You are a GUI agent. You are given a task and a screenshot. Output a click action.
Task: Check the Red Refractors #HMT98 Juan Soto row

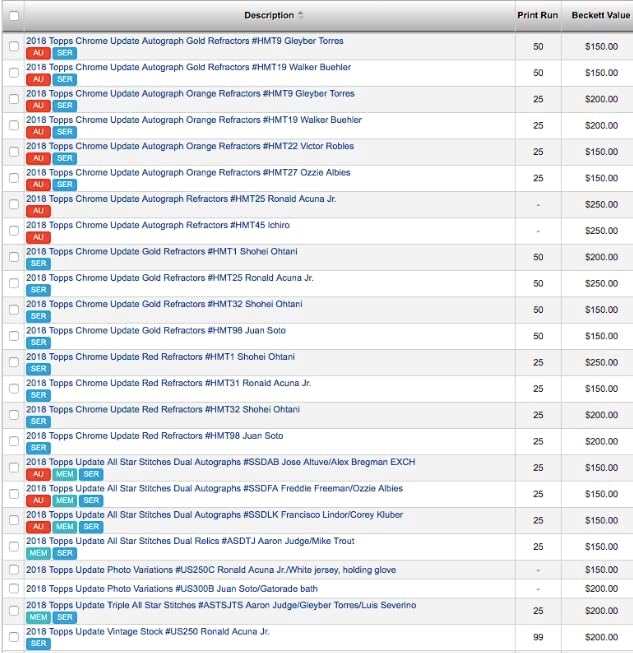pos(14,441)
